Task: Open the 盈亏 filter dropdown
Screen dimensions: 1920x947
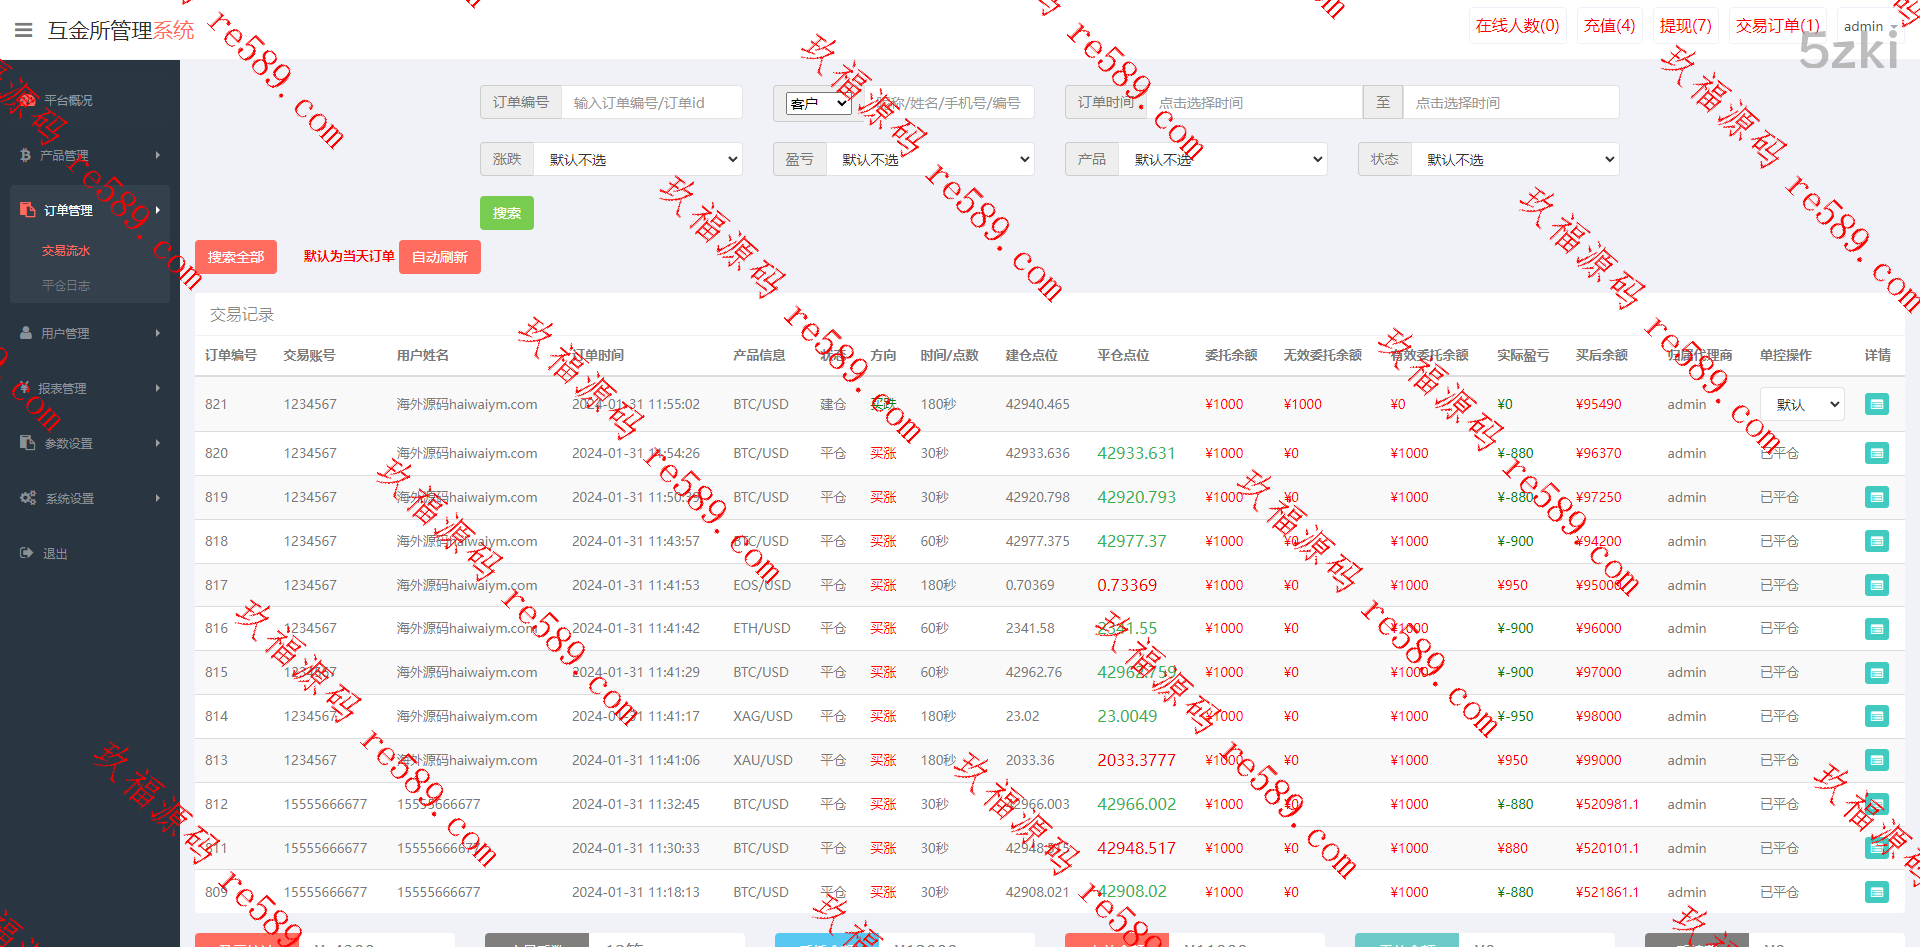Action: [x=930, y=159]
